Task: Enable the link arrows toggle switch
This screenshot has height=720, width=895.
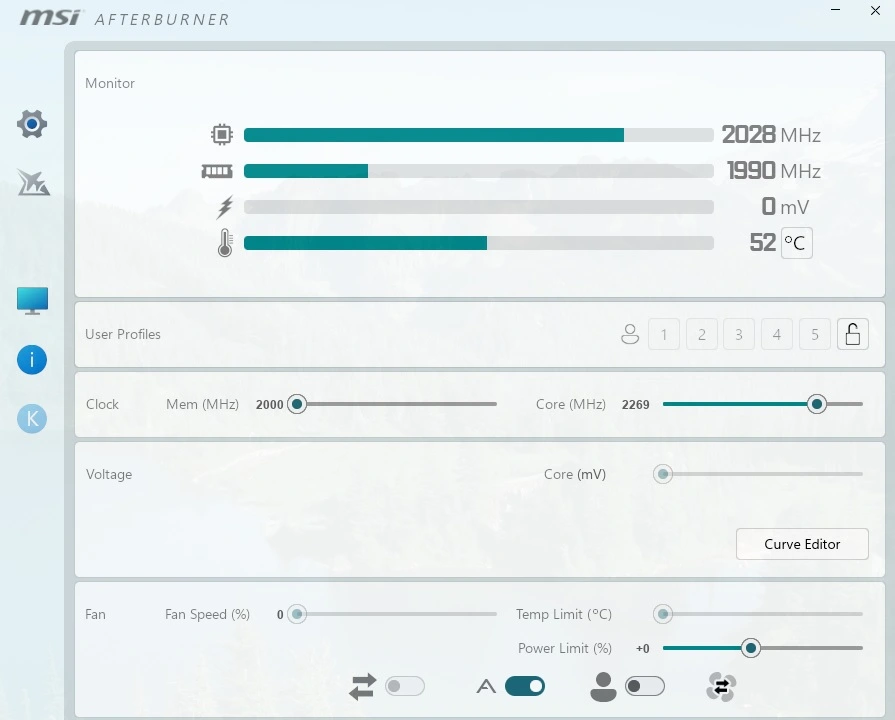Action: (x=405, y=686)
